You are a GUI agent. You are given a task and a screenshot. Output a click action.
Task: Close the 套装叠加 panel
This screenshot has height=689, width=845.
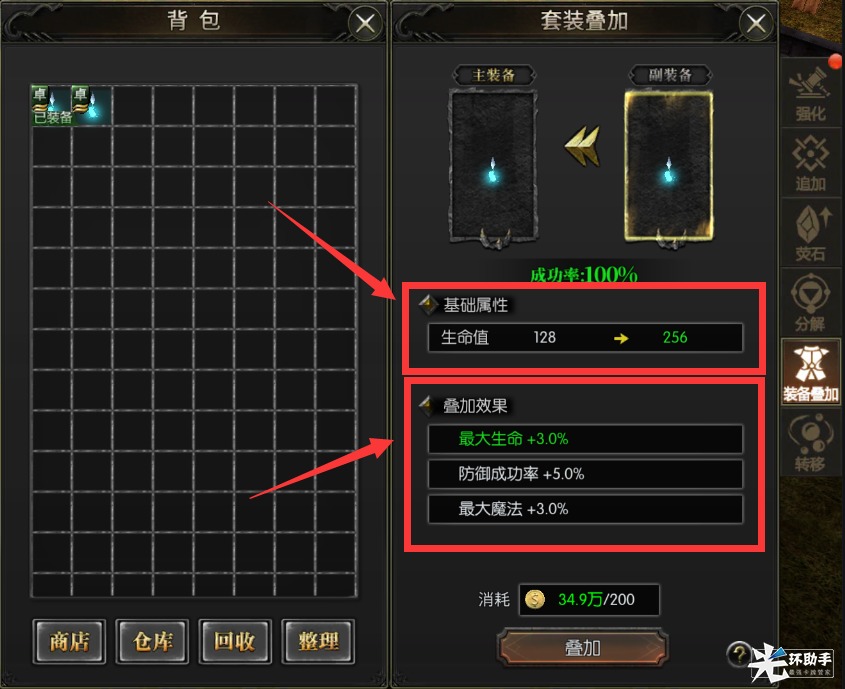[x=756, y=23]
